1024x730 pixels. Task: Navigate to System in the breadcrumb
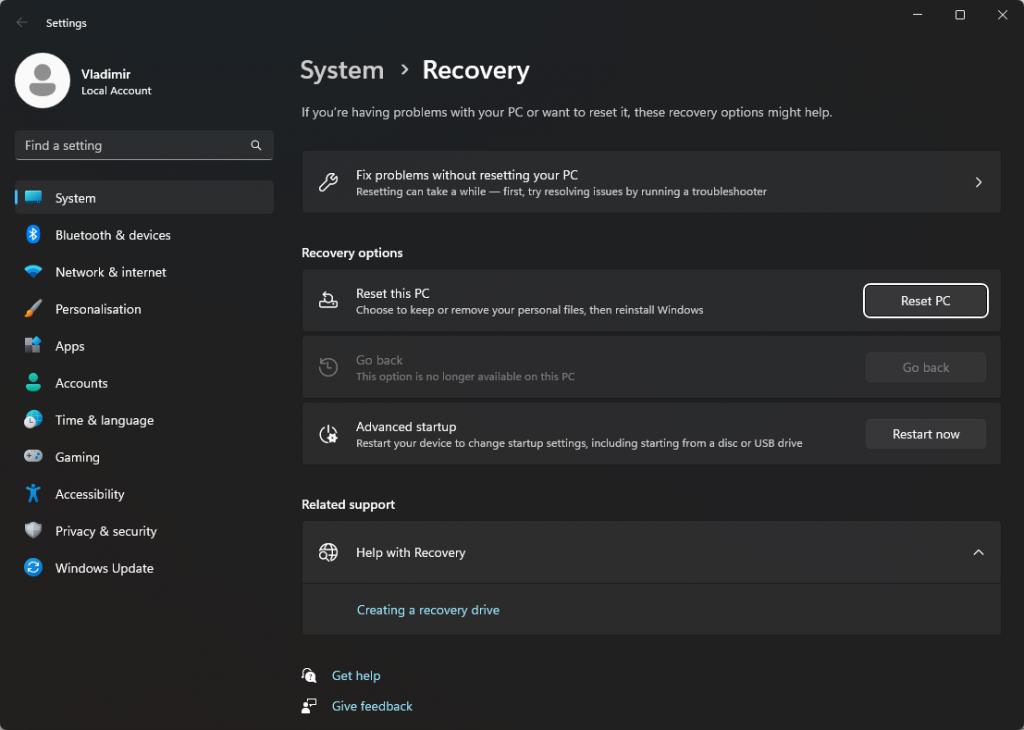pyautogui.click(x=342, y=70)
